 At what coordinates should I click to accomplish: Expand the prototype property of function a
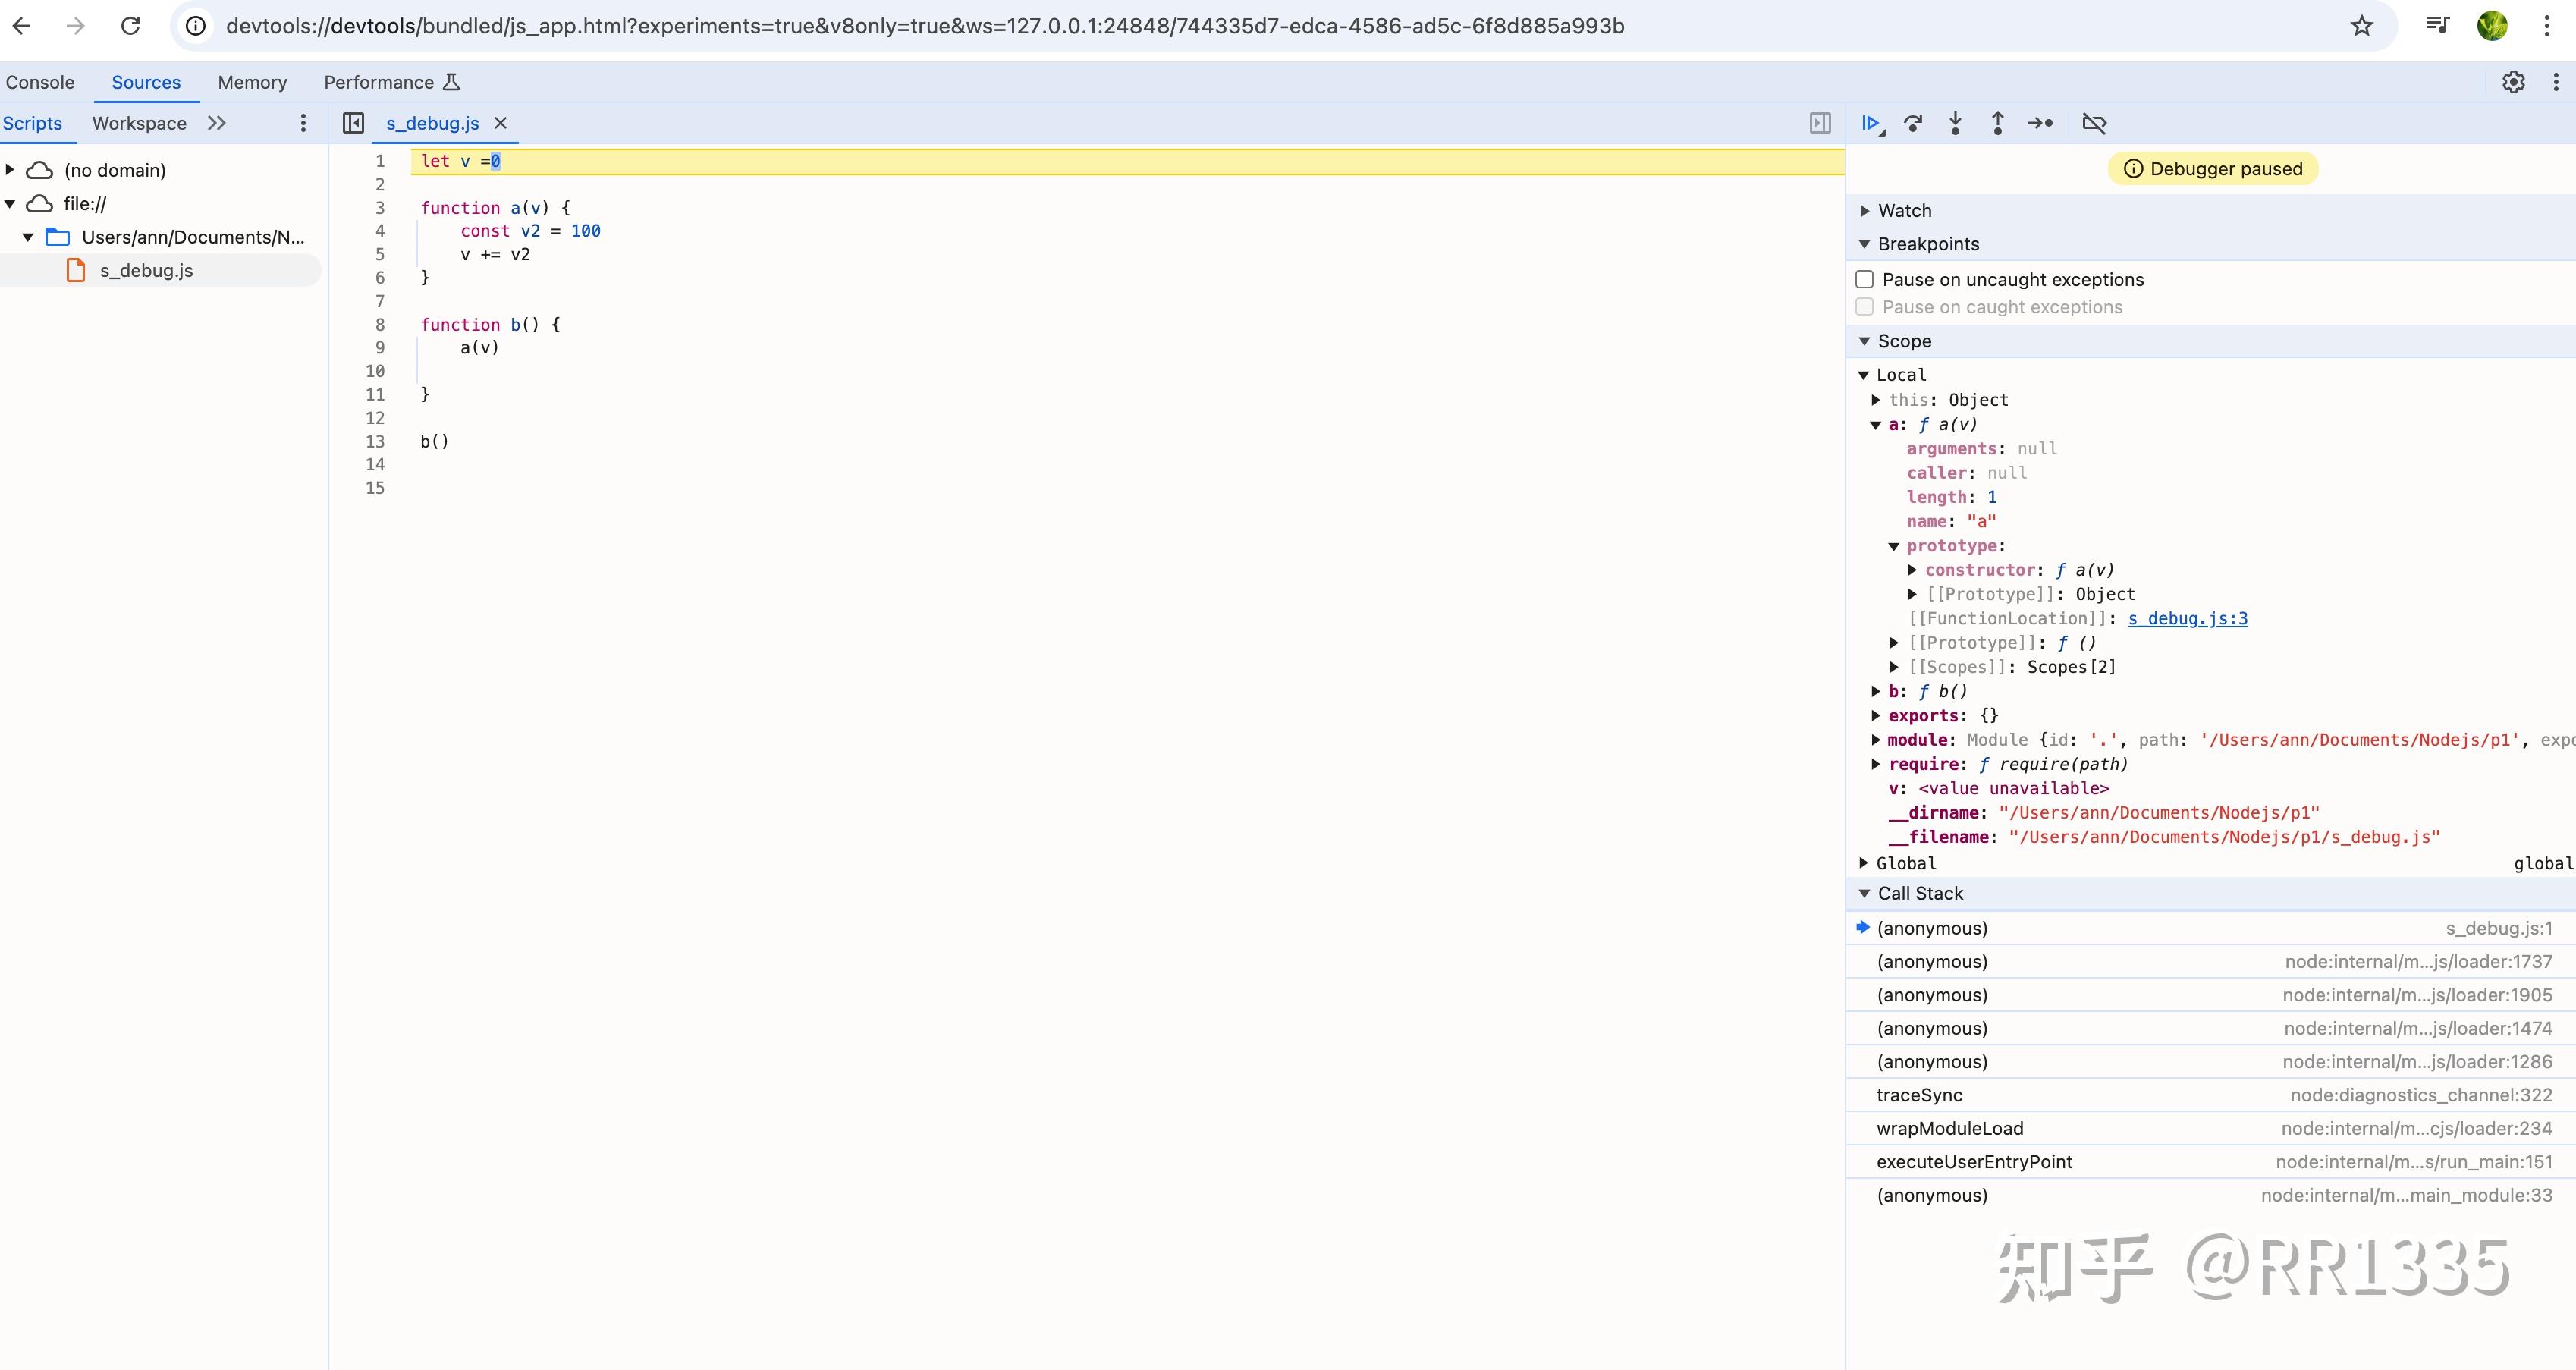[x=1895, y=546]
